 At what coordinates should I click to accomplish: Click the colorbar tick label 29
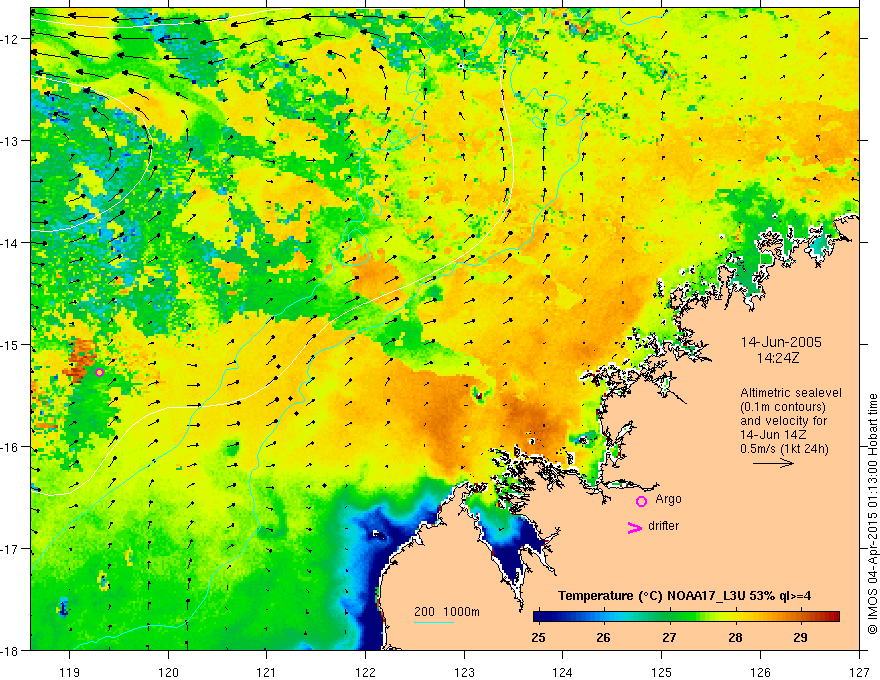[801, 637]
